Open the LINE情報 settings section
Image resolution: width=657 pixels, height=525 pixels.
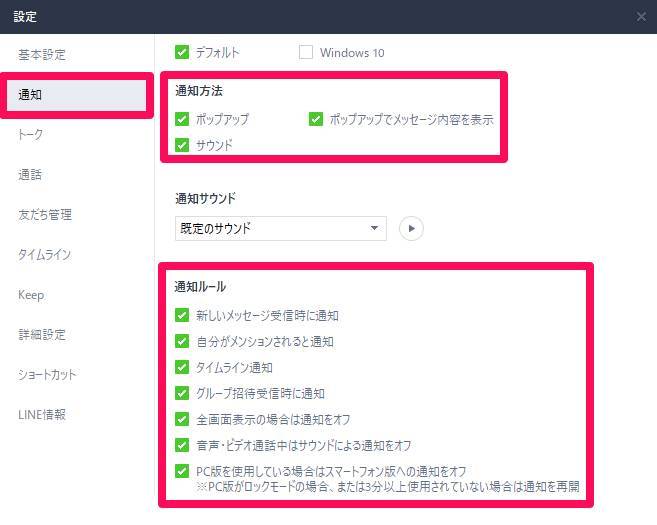pyautogui.click(x=42, y=414)
